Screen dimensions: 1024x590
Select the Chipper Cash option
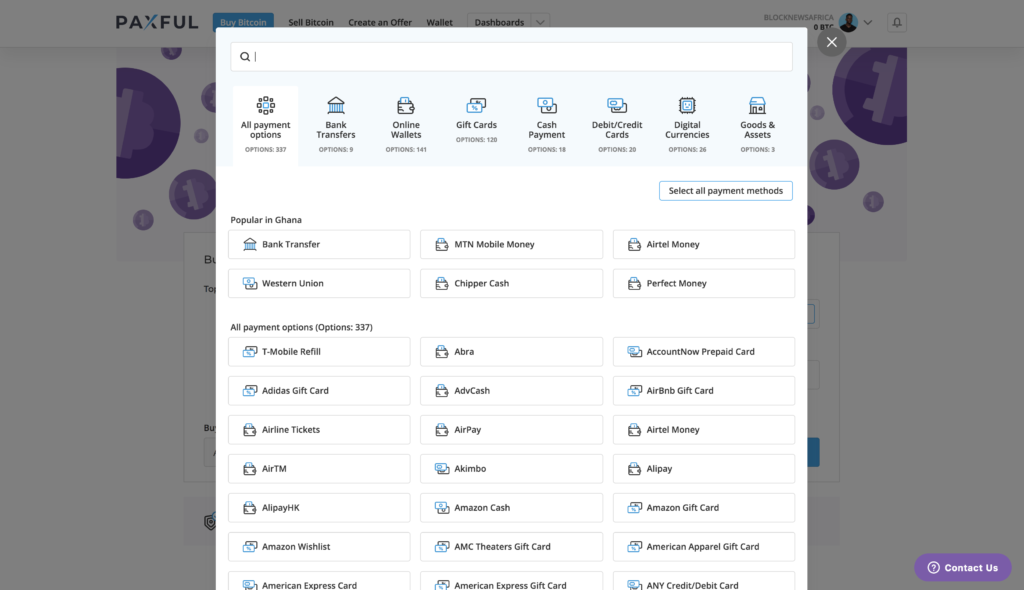coord(511,284)
